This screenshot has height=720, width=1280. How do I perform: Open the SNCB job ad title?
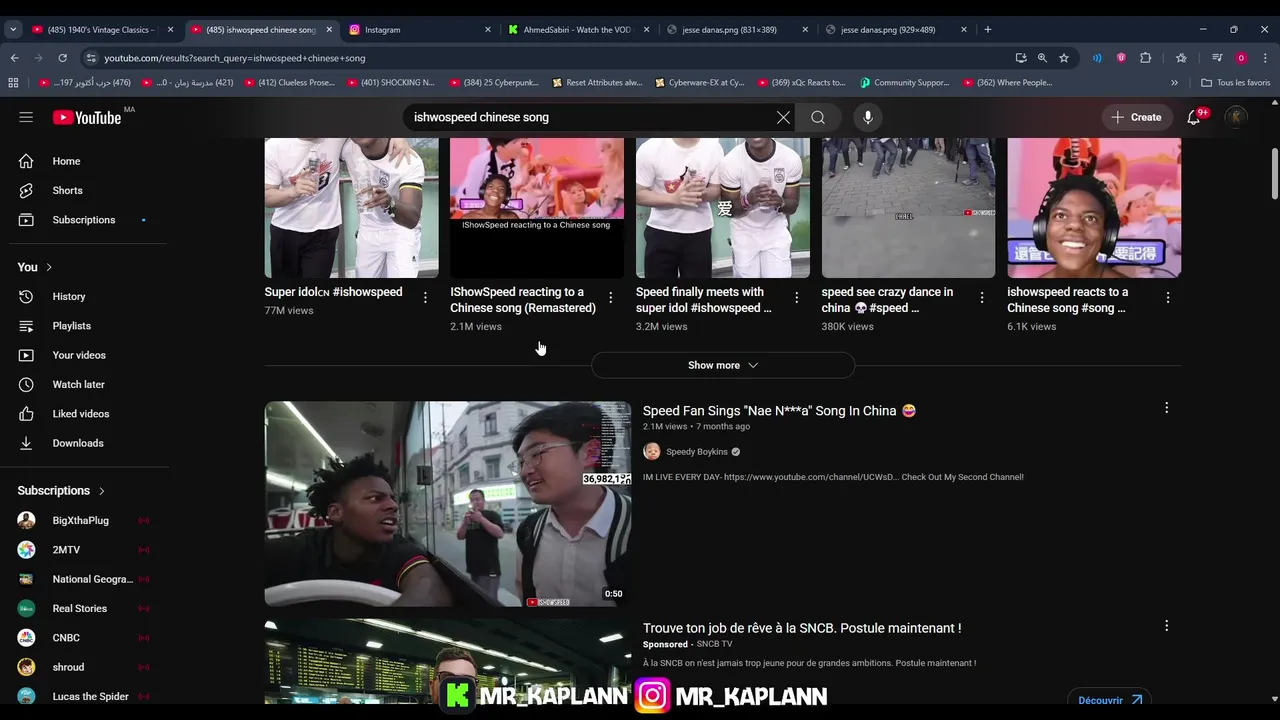[802, 628]
